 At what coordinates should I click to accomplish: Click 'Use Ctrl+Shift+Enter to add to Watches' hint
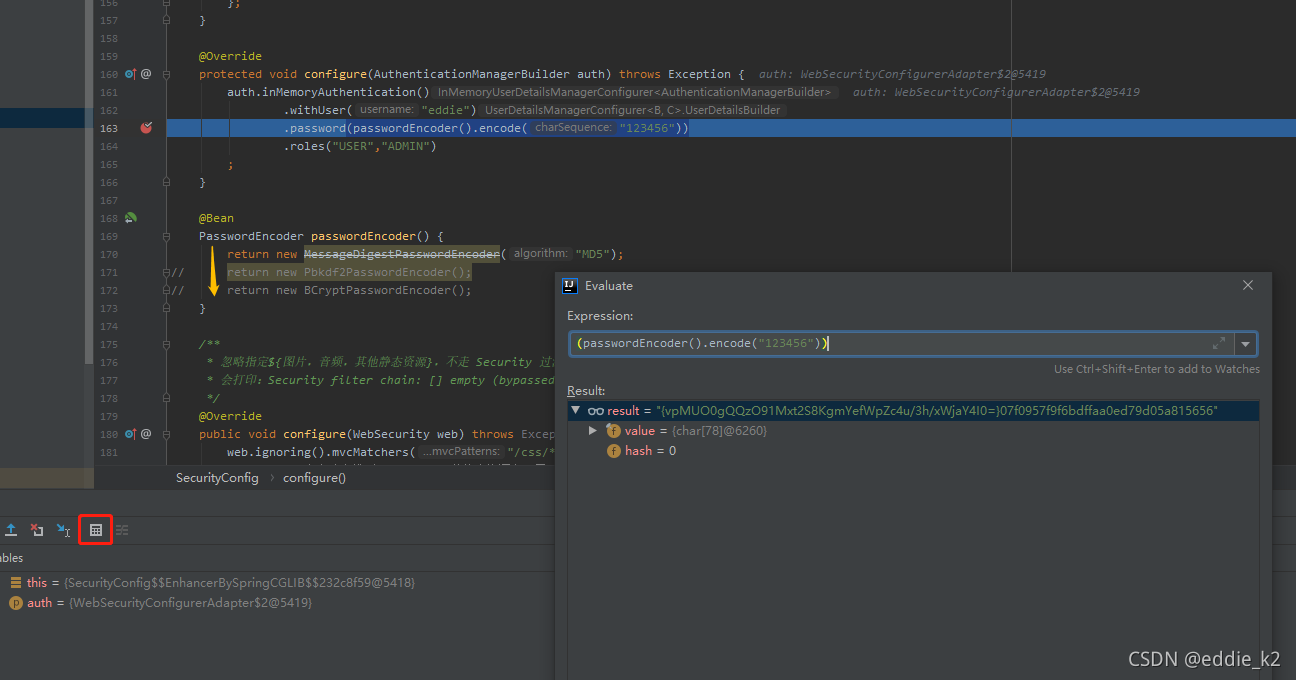pyautogui.click(x=1157, y=369)
